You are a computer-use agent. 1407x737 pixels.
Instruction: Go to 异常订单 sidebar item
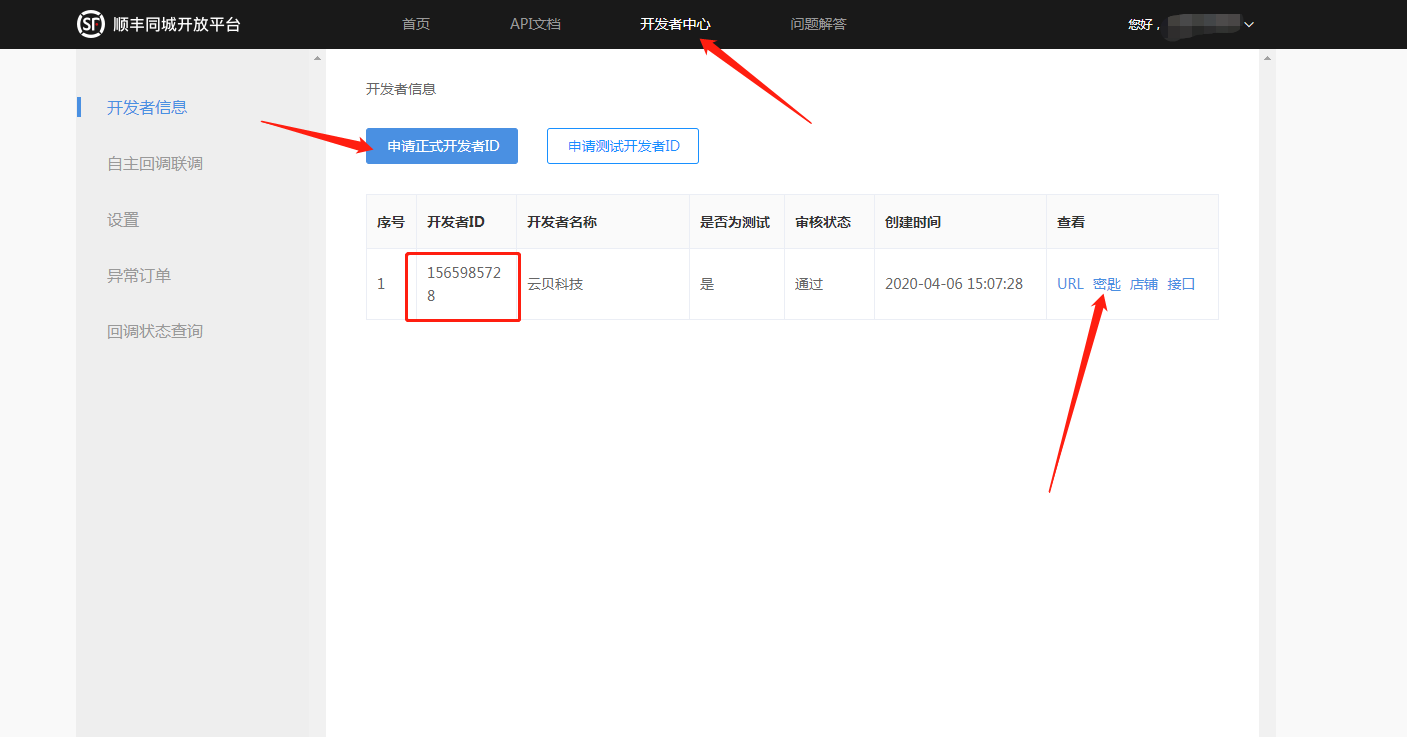point(139,275)
